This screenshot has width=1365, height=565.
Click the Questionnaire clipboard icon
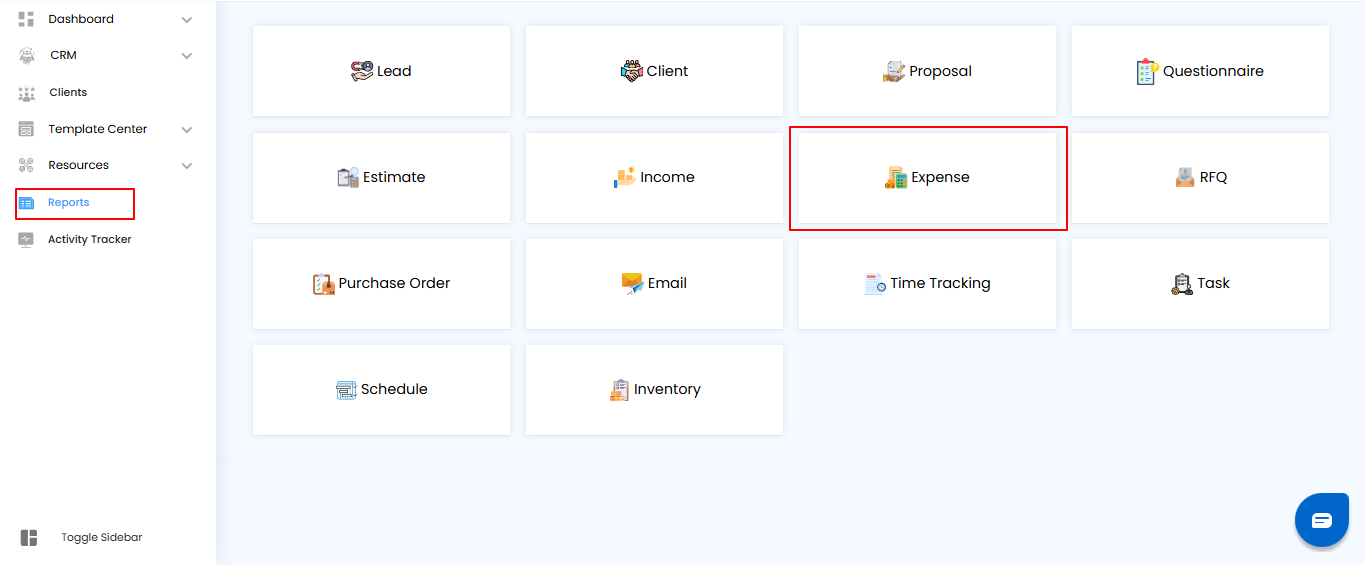click(1146, 71)
